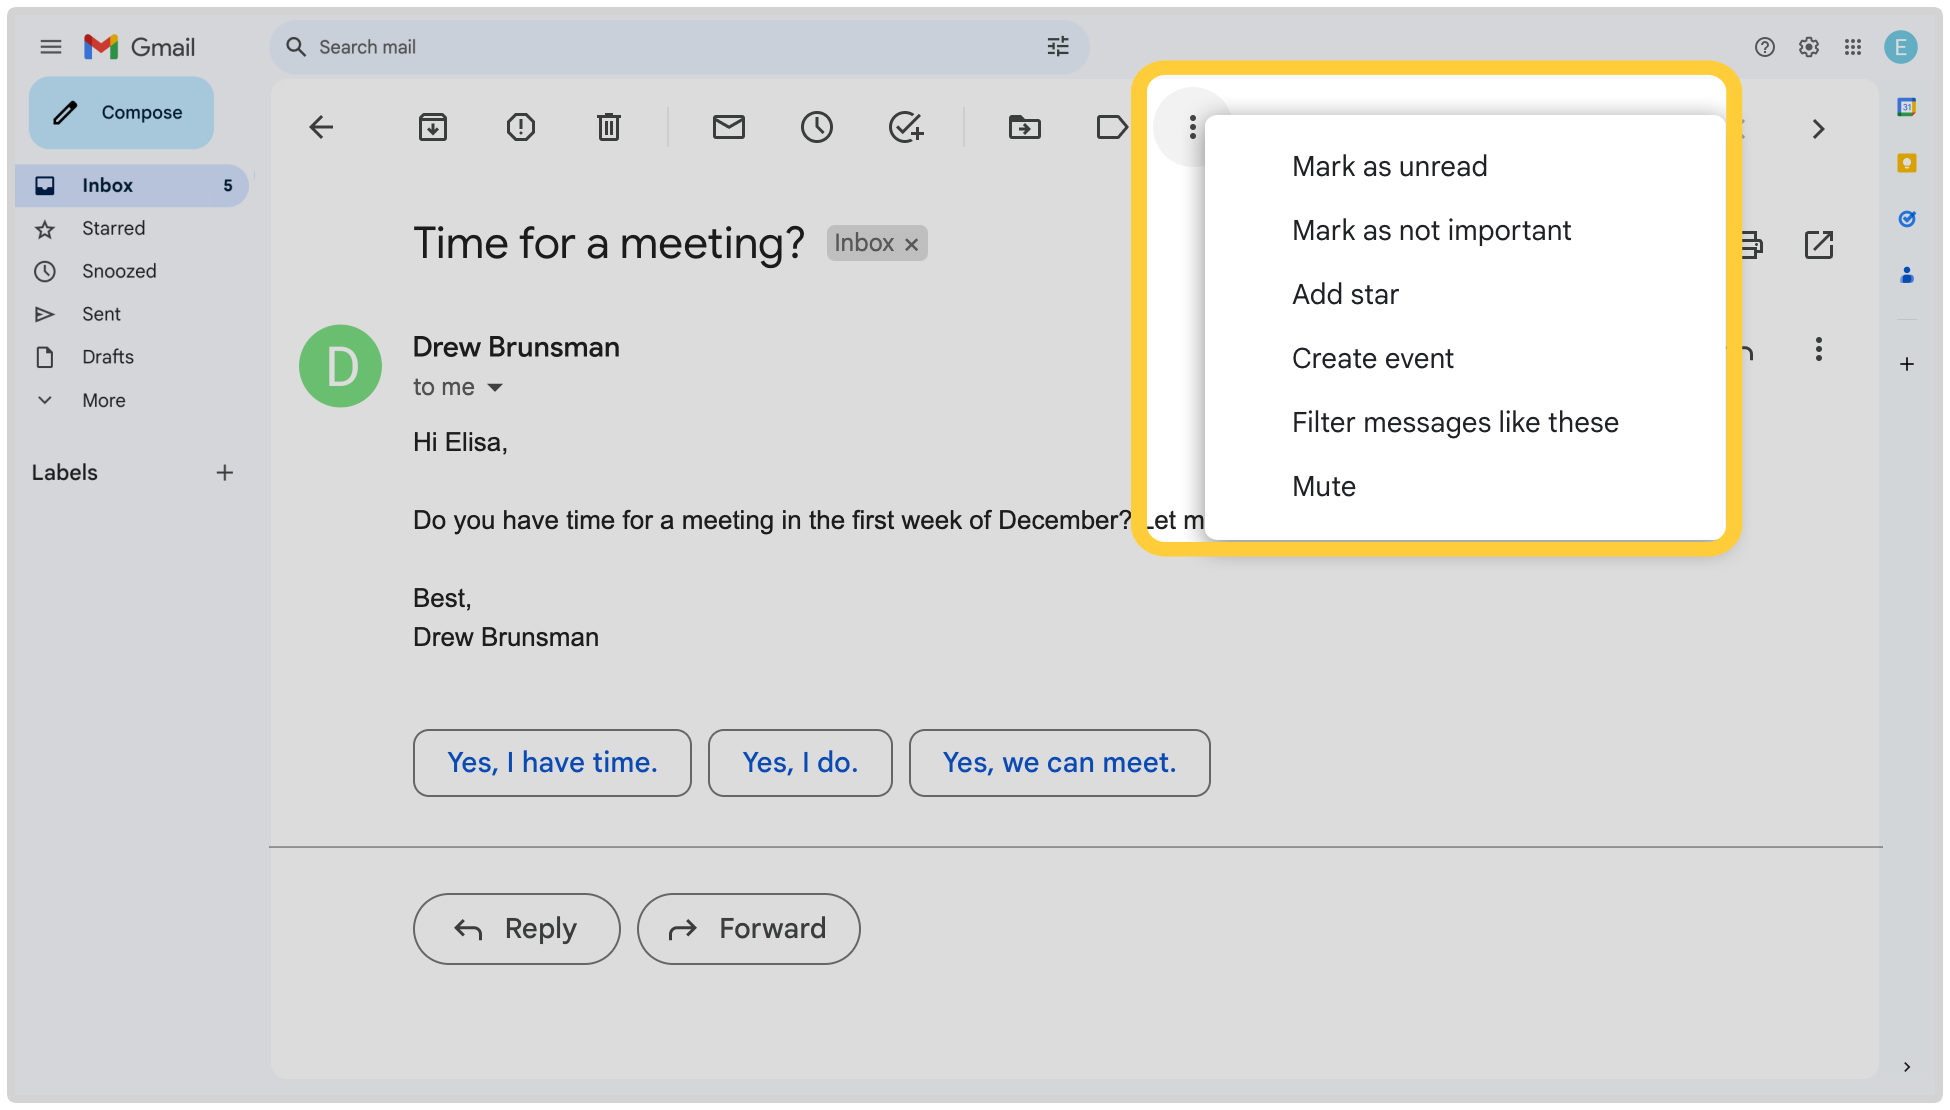Choose 'Filter messages like these' menu item
Screen dimensions: 1950x1110
click(1454, 422)
